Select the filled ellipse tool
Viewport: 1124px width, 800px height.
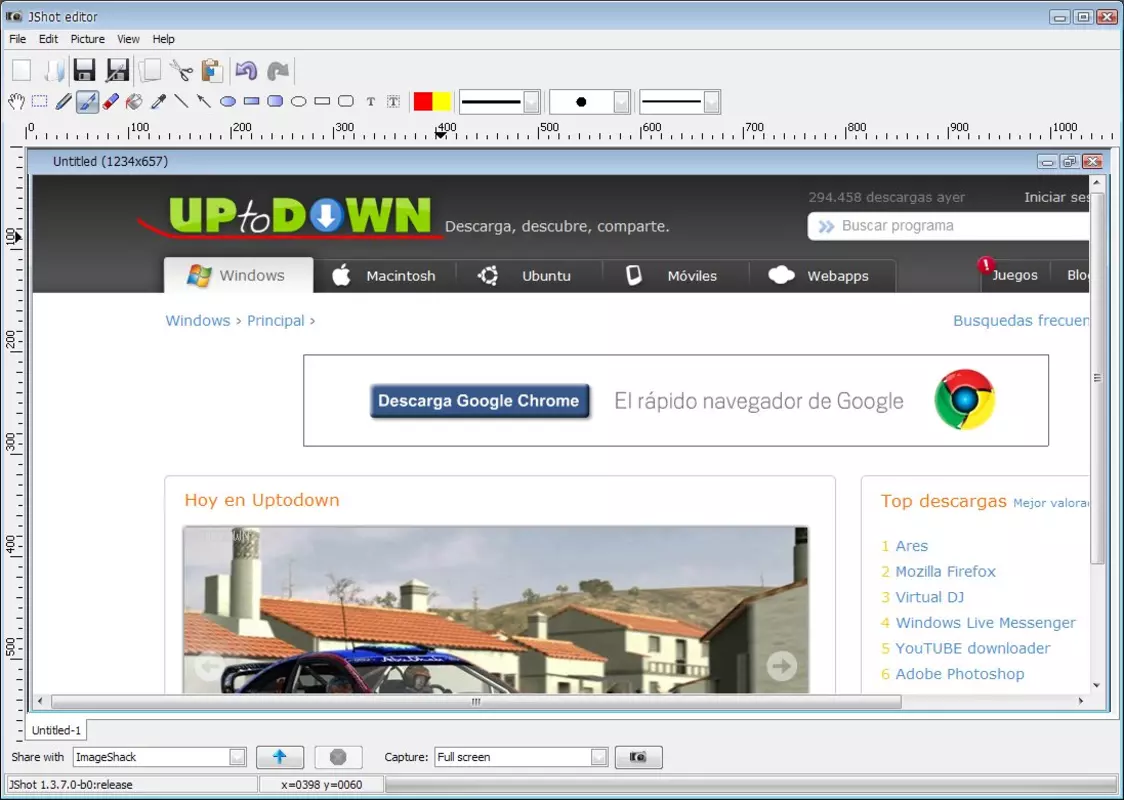228,102
